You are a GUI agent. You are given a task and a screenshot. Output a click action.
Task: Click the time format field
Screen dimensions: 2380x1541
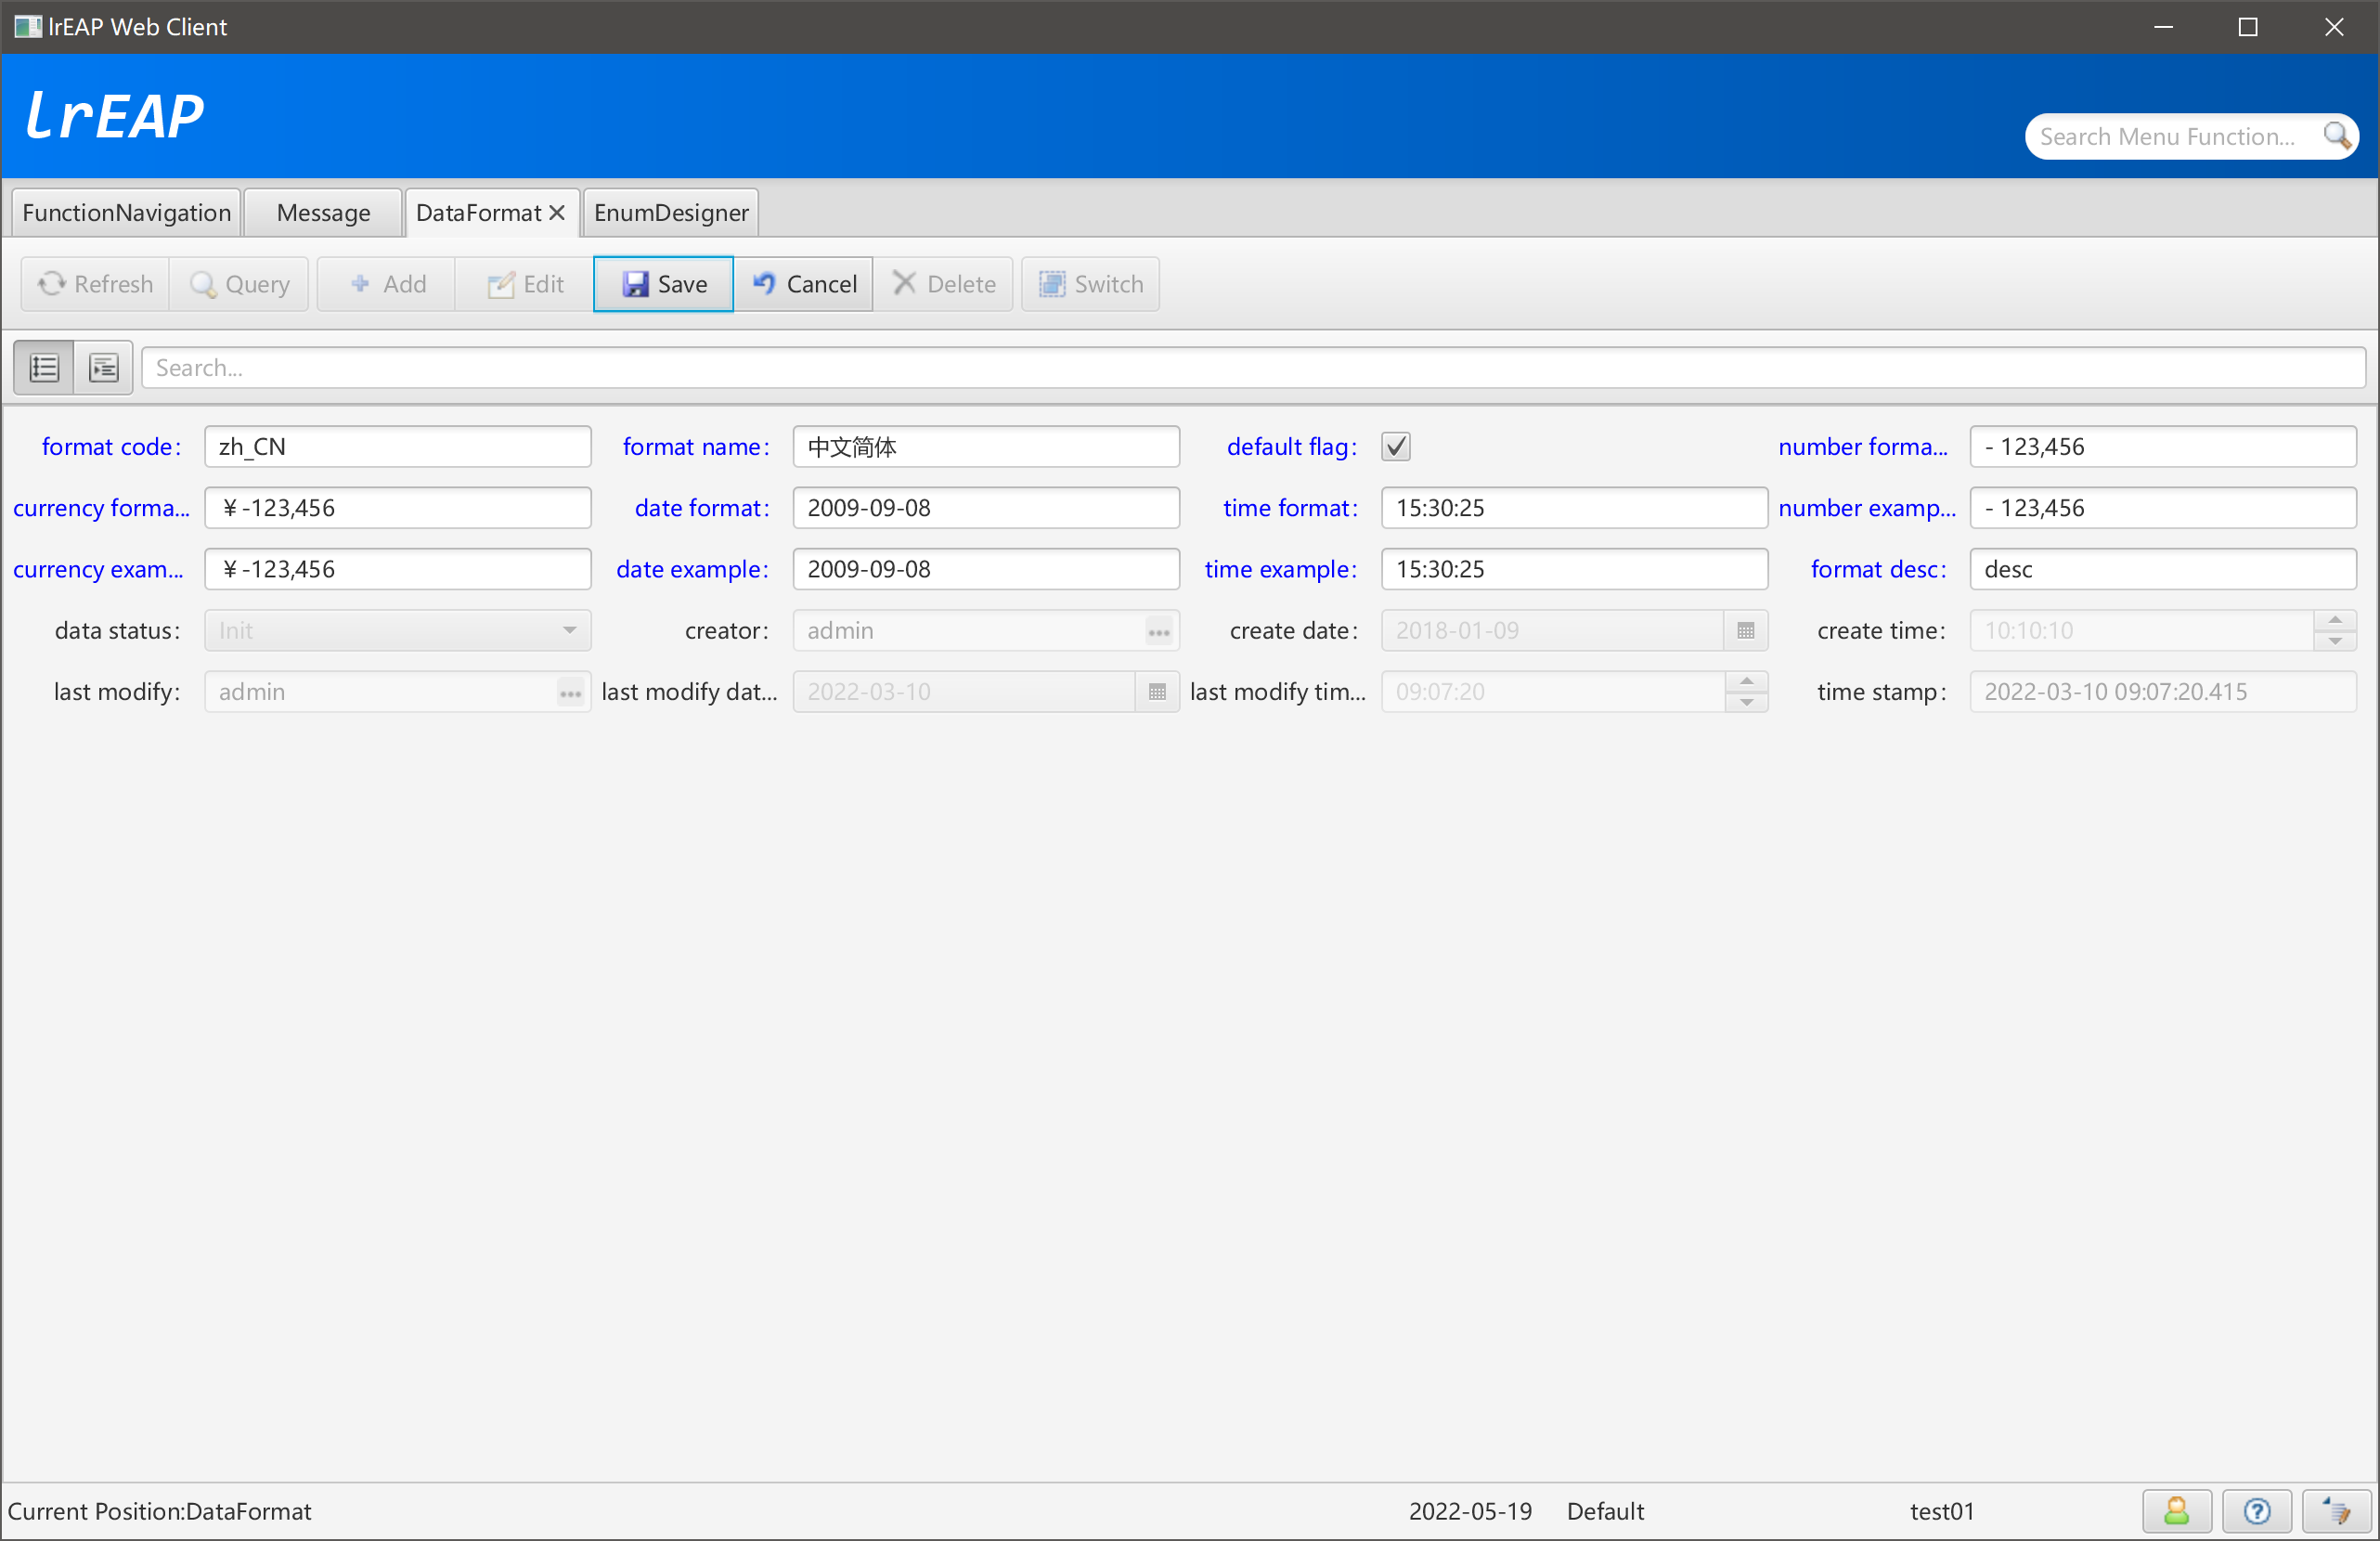[1574, 508]
